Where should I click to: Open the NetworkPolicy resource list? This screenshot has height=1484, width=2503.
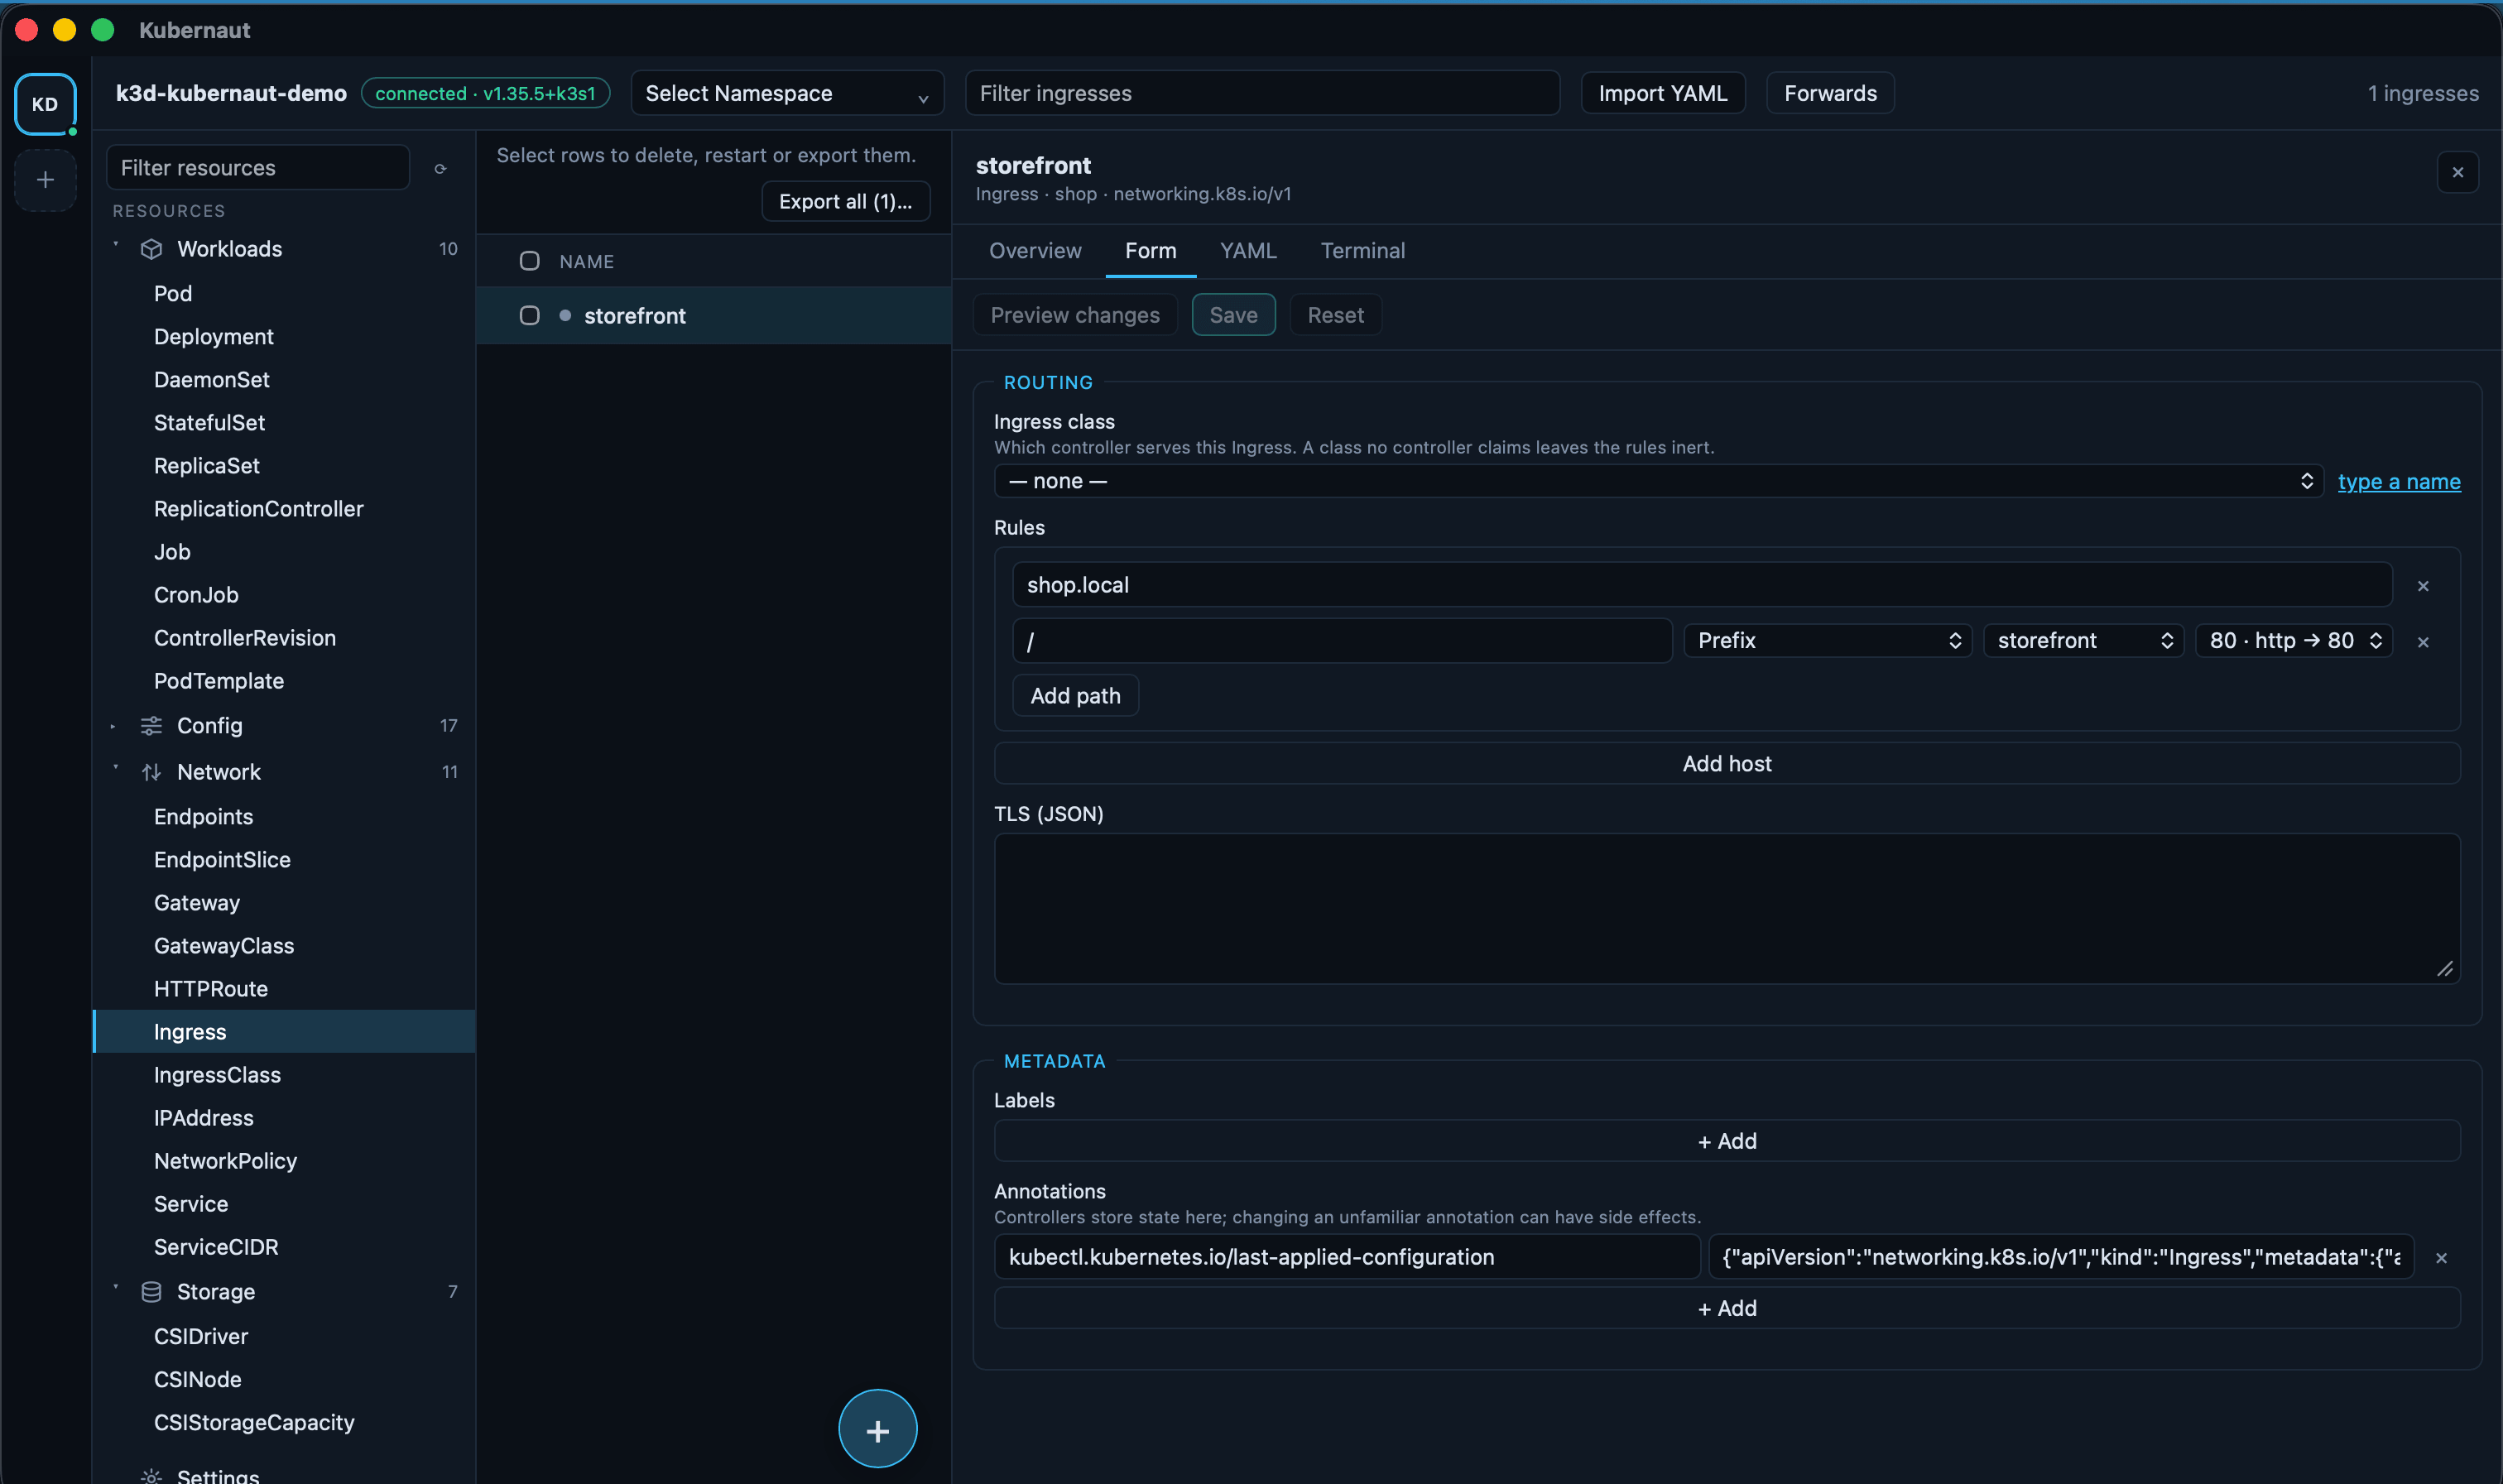[285, 1161]
